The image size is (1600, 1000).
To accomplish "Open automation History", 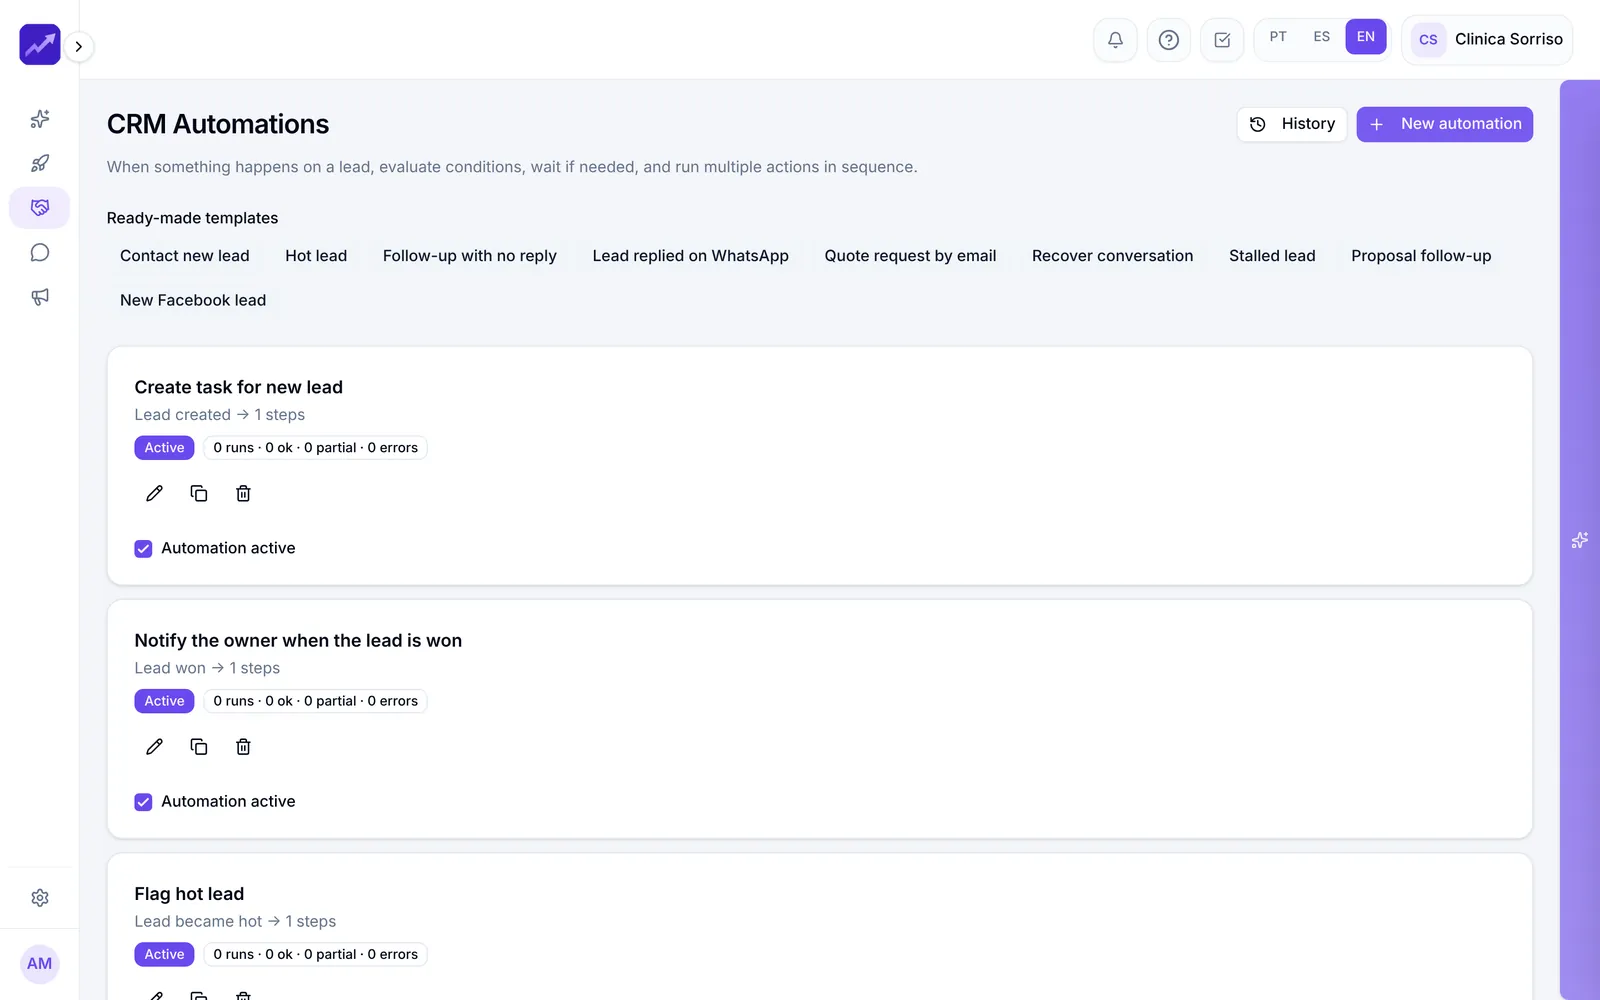I will (x=1292, y=124).
